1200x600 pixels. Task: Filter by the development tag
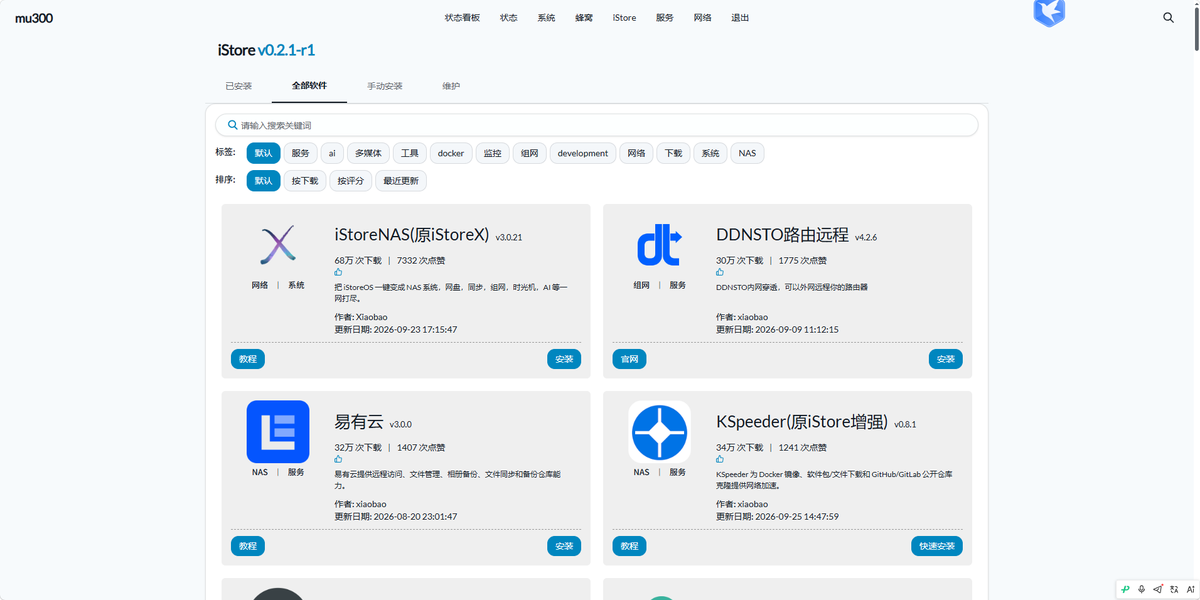(x=583, y=153)
